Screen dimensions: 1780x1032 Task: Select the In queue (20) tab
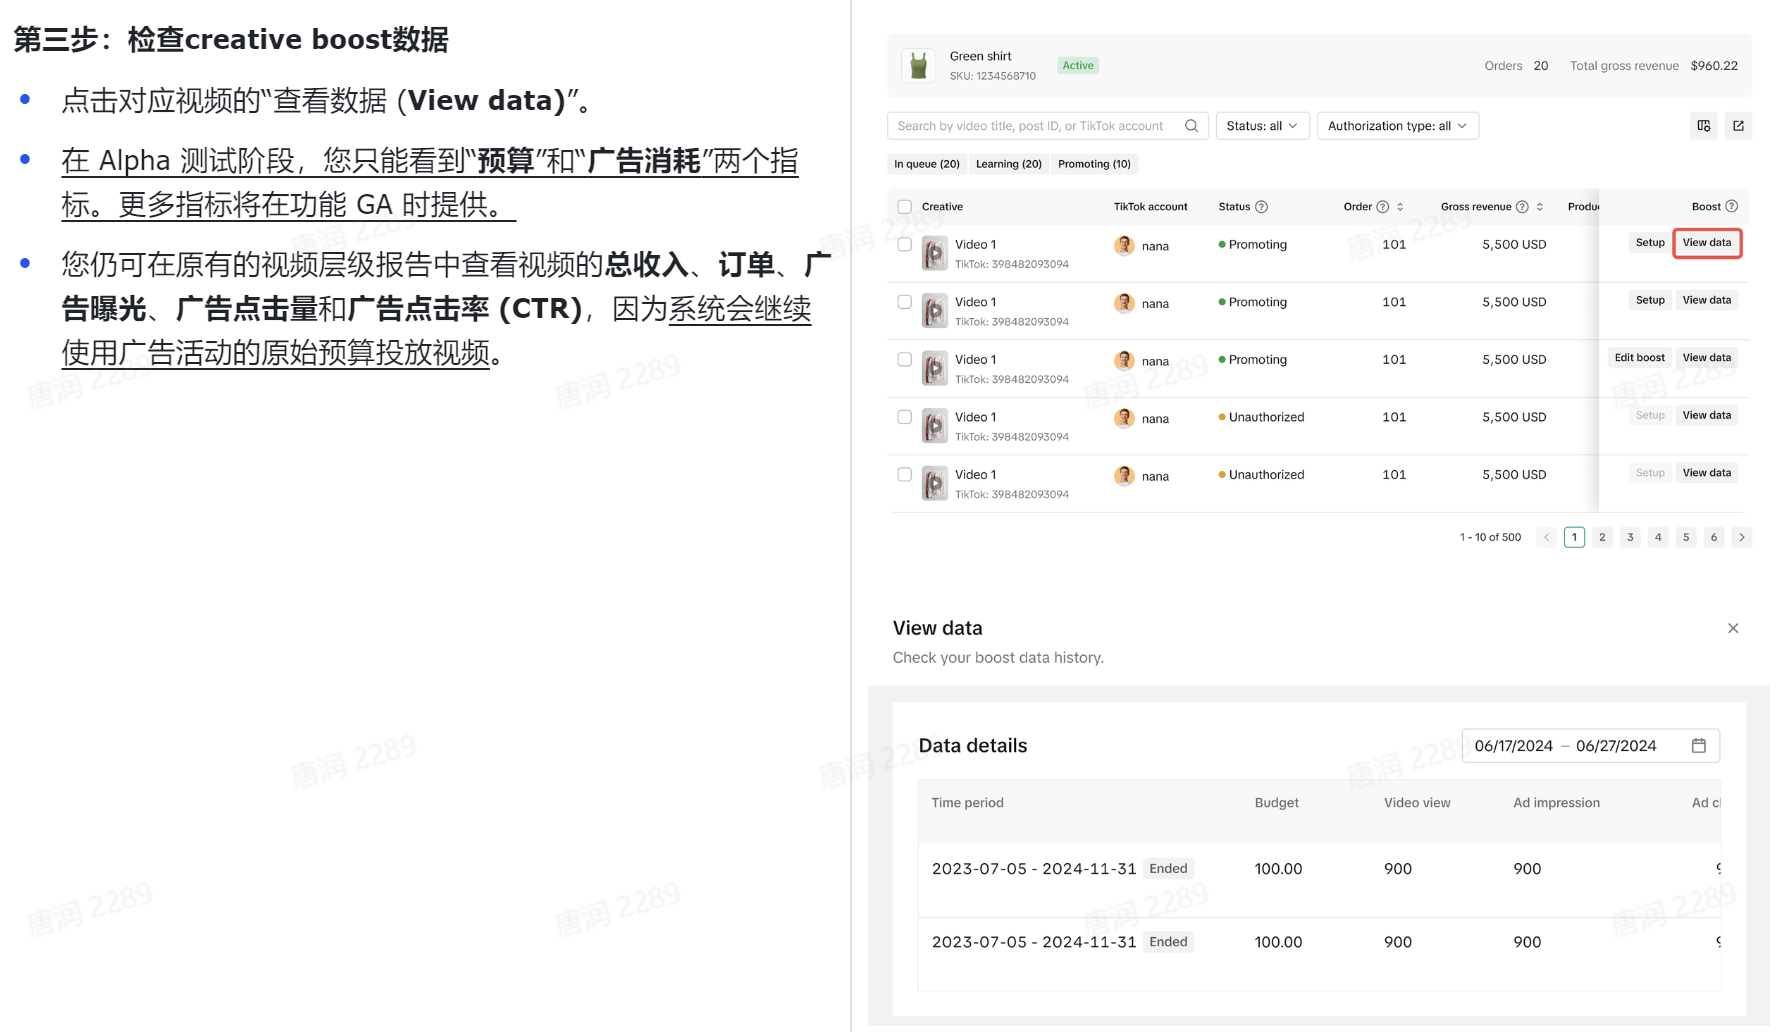point(927,164)
